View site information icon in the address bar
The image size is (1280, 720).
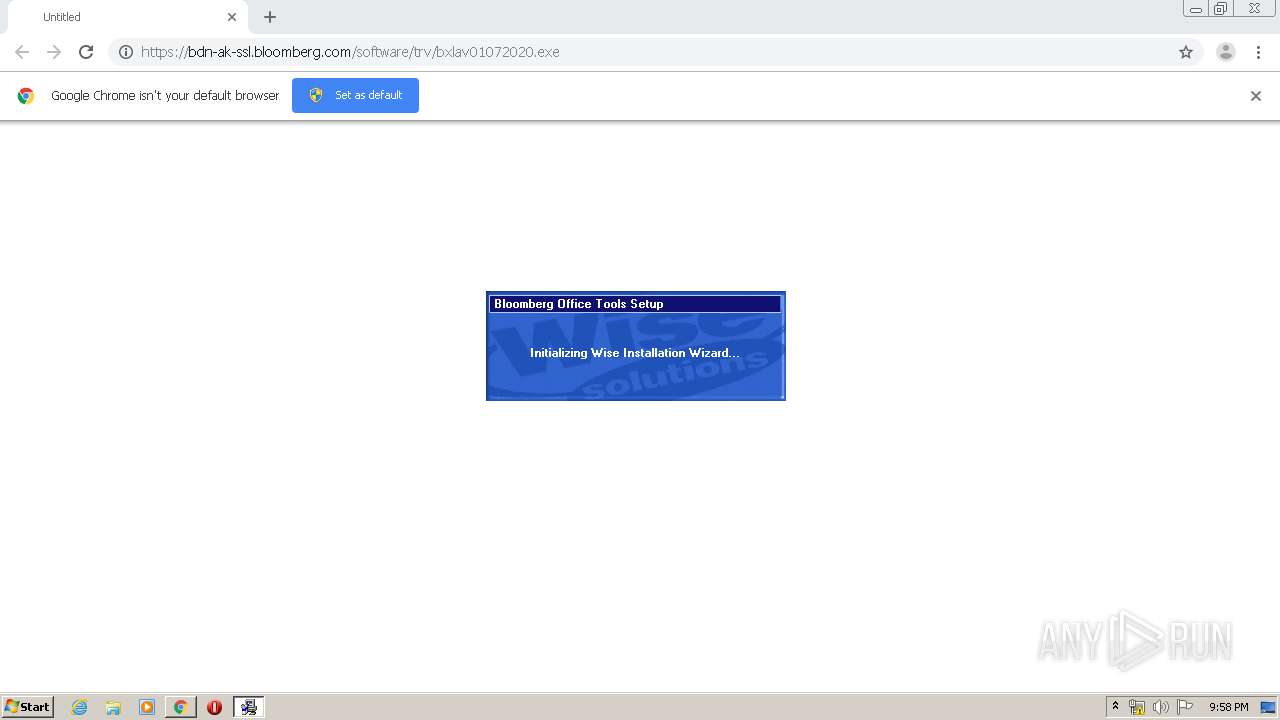click(126, 52)
